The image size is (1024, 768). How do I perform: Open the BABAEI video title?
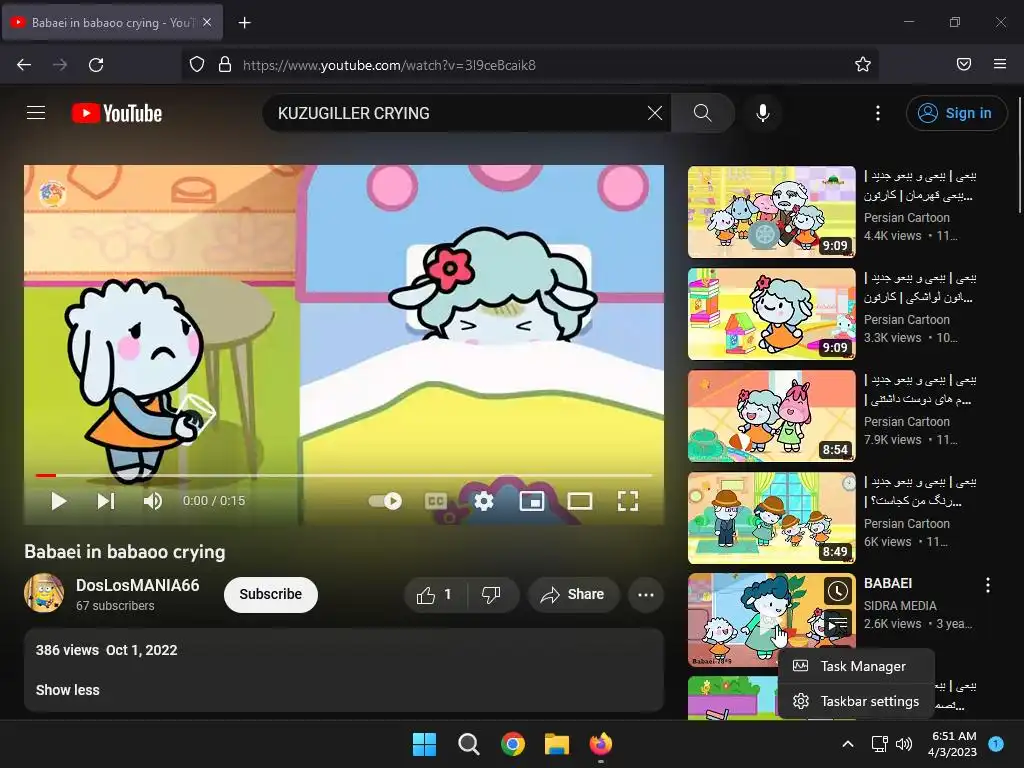[888, 583]
